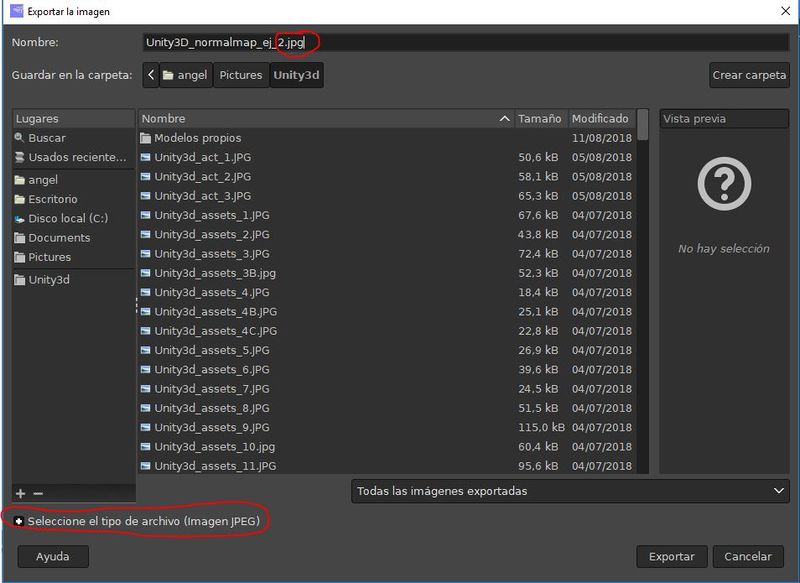Click the plus icon to add a bookmark
Image resolution: width=800 pixels, height=583 pixels.
[20, 493]
